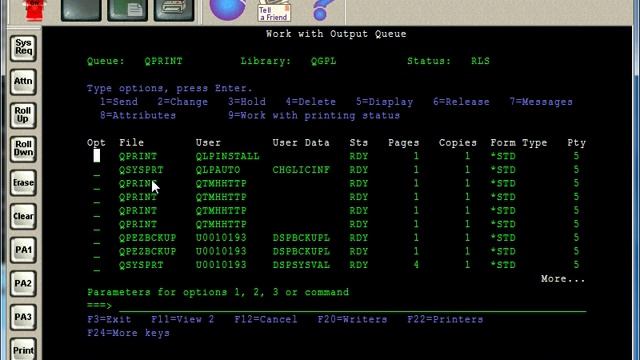
Task: Click the Form Type column header
Action: tap(519, 143)
